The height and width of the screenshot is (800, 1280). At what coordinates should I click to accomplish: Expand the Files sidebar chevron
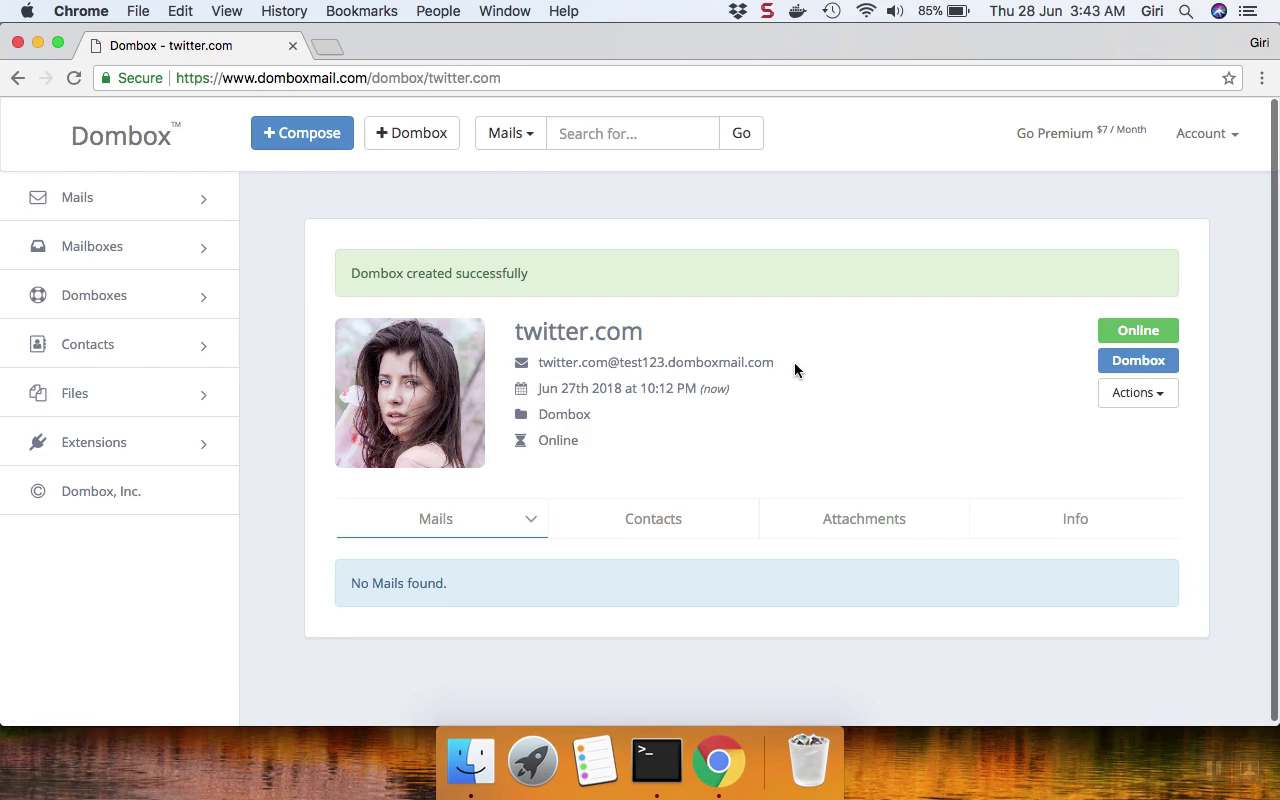(203, 395)
